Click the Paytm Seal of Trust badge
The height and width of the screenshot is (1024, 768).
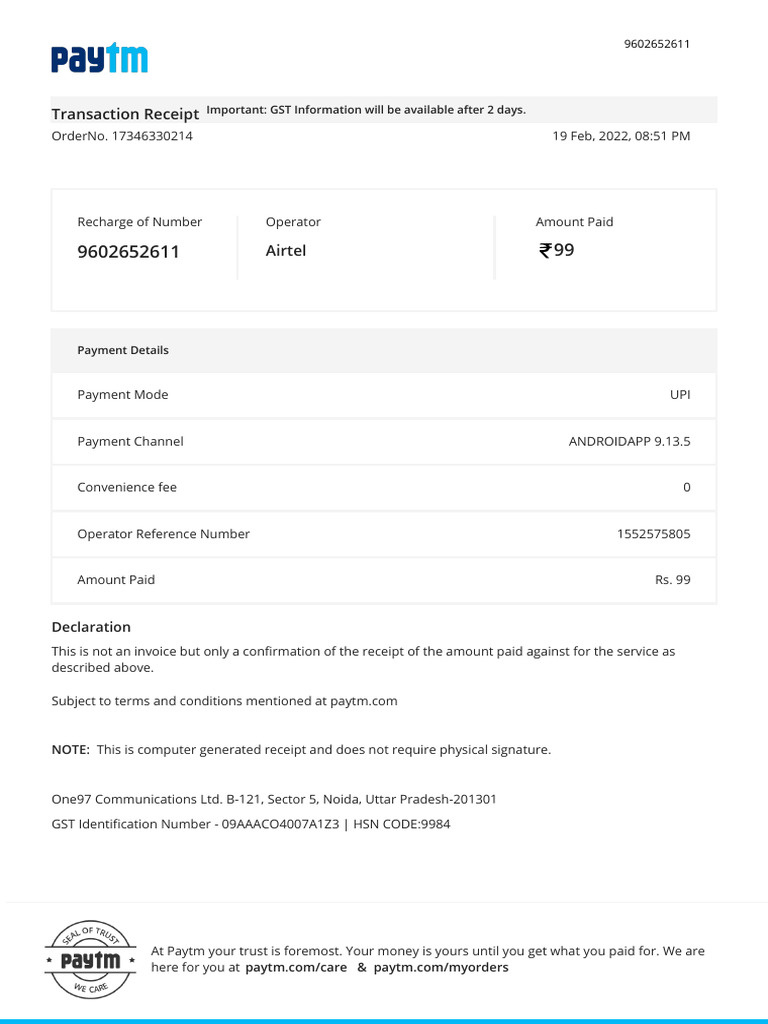pos(90,959)
